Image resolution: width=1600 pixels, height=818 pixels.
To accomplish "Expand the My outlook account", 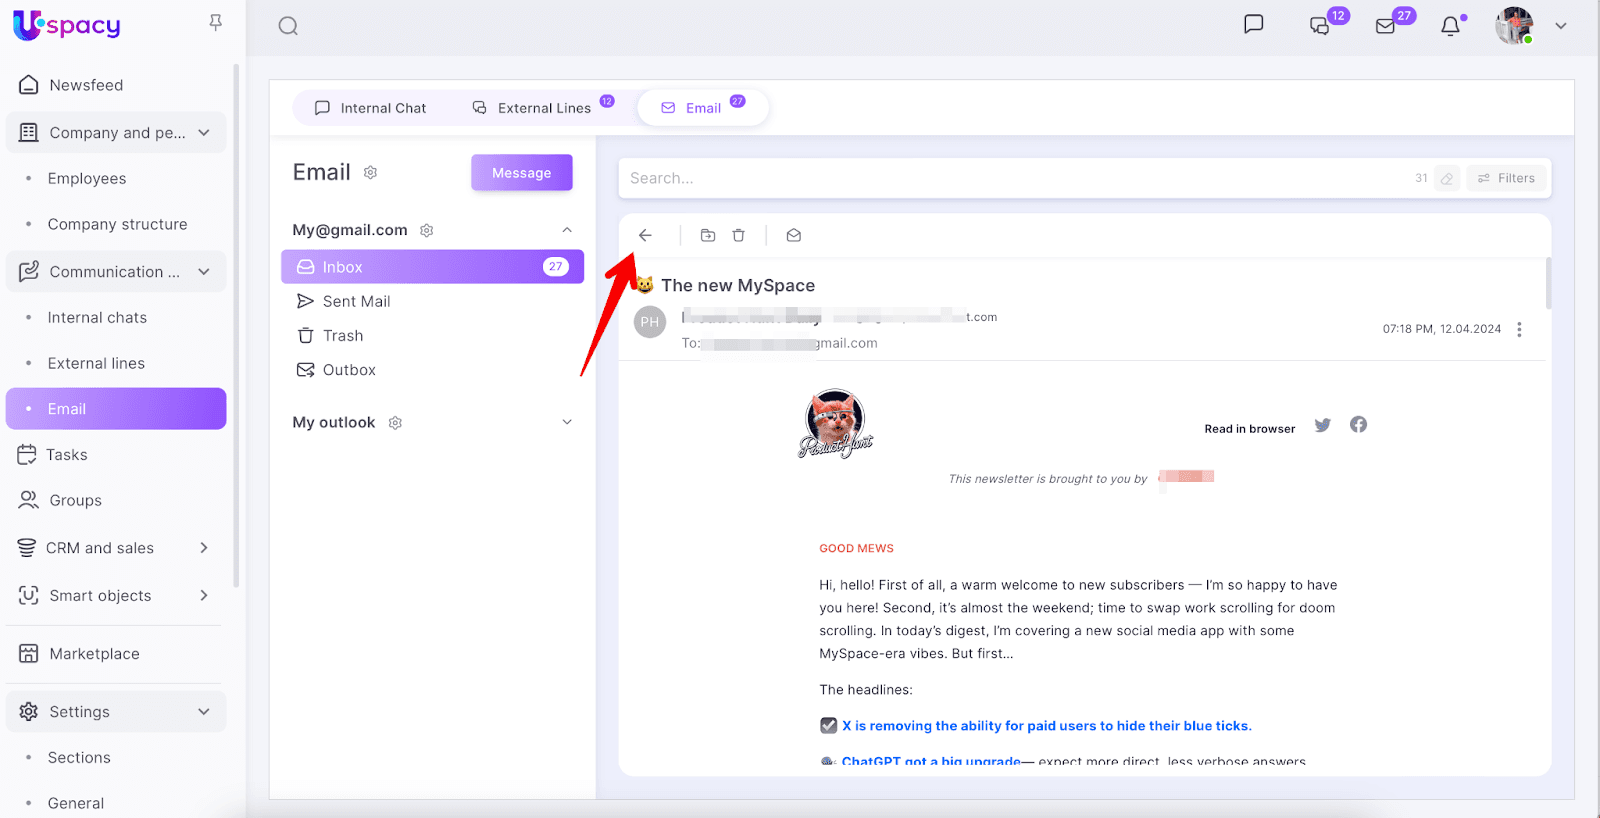I will coord(567,422).
